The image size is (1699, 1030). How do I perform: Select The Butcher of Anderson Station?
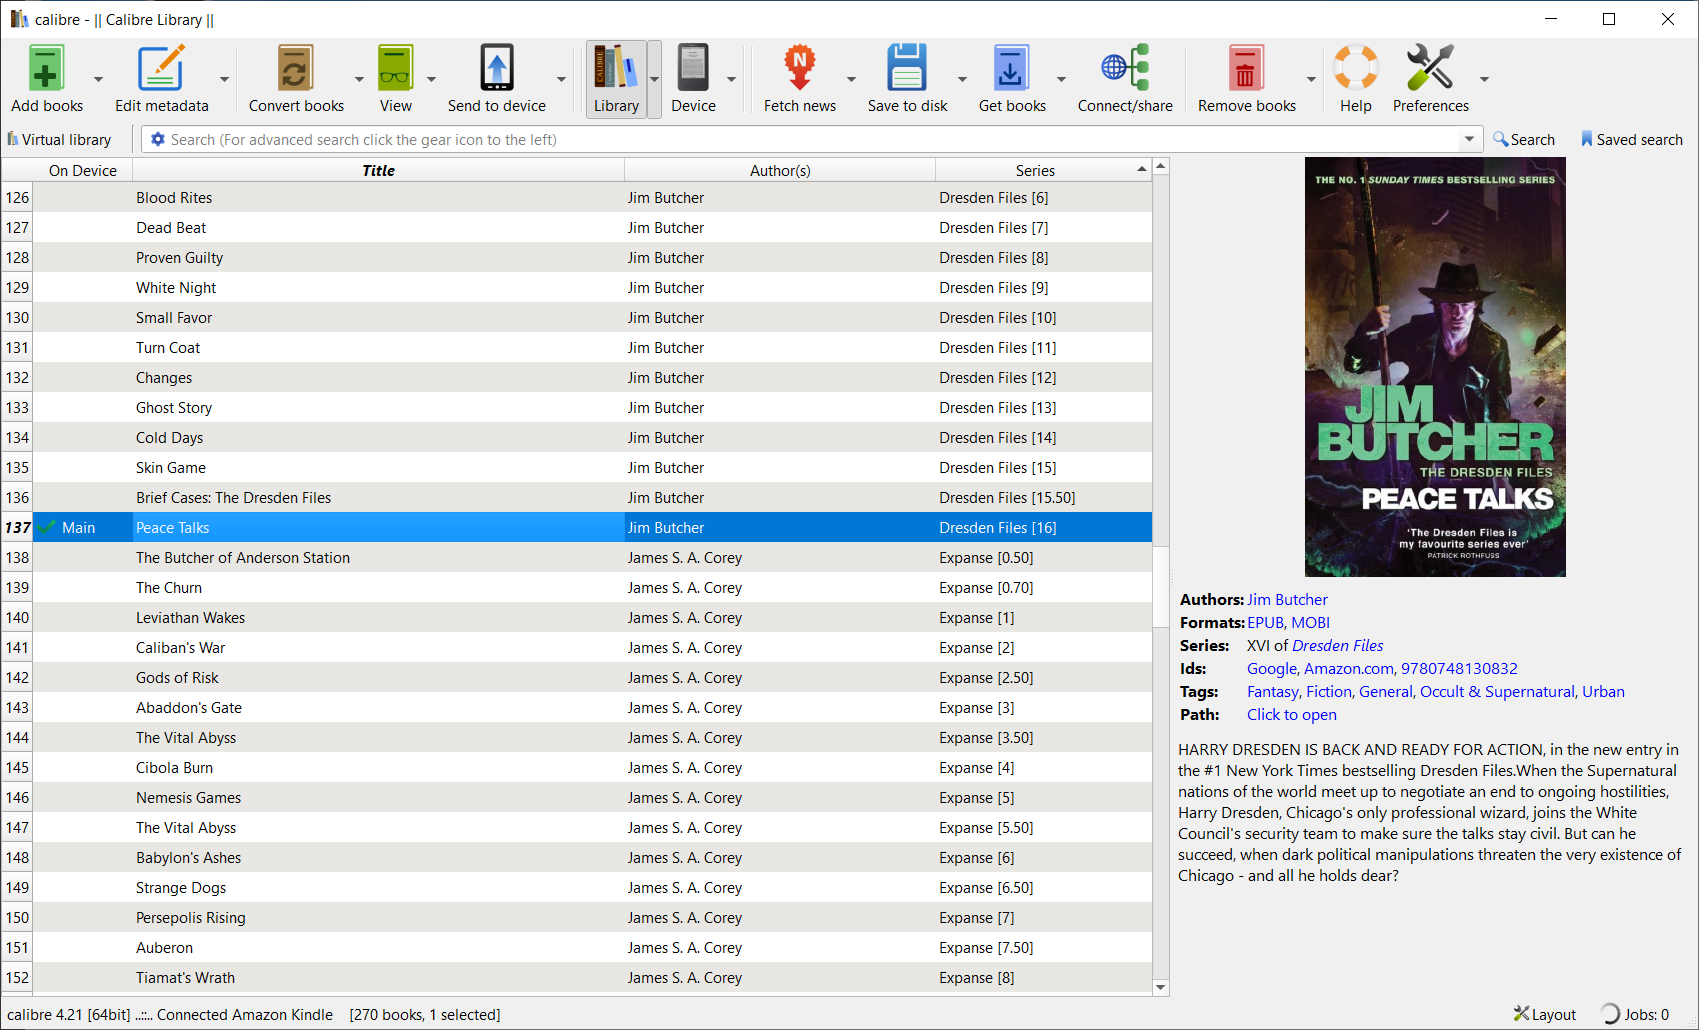(243, 558)
